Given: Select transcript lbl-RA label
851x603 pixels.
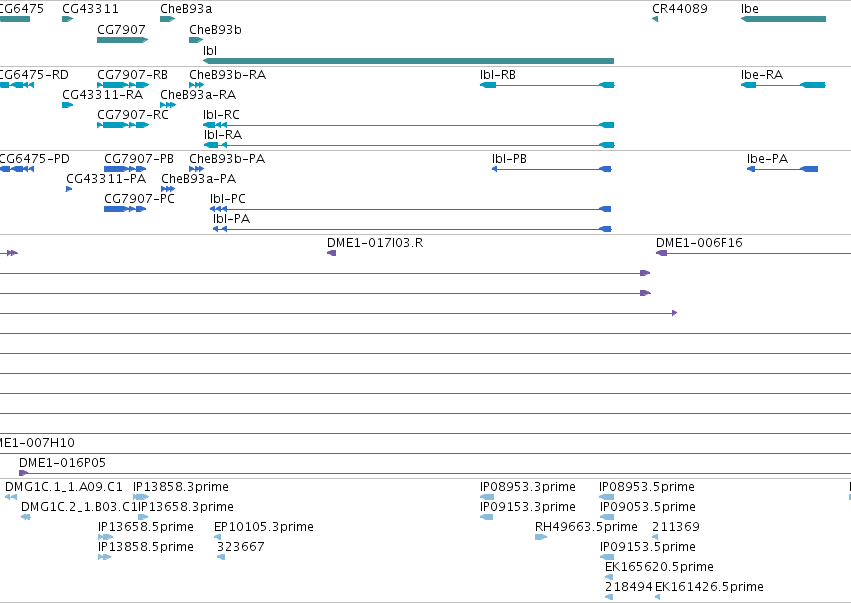Looking at the screenshot, I should click(x=223, y=135).
